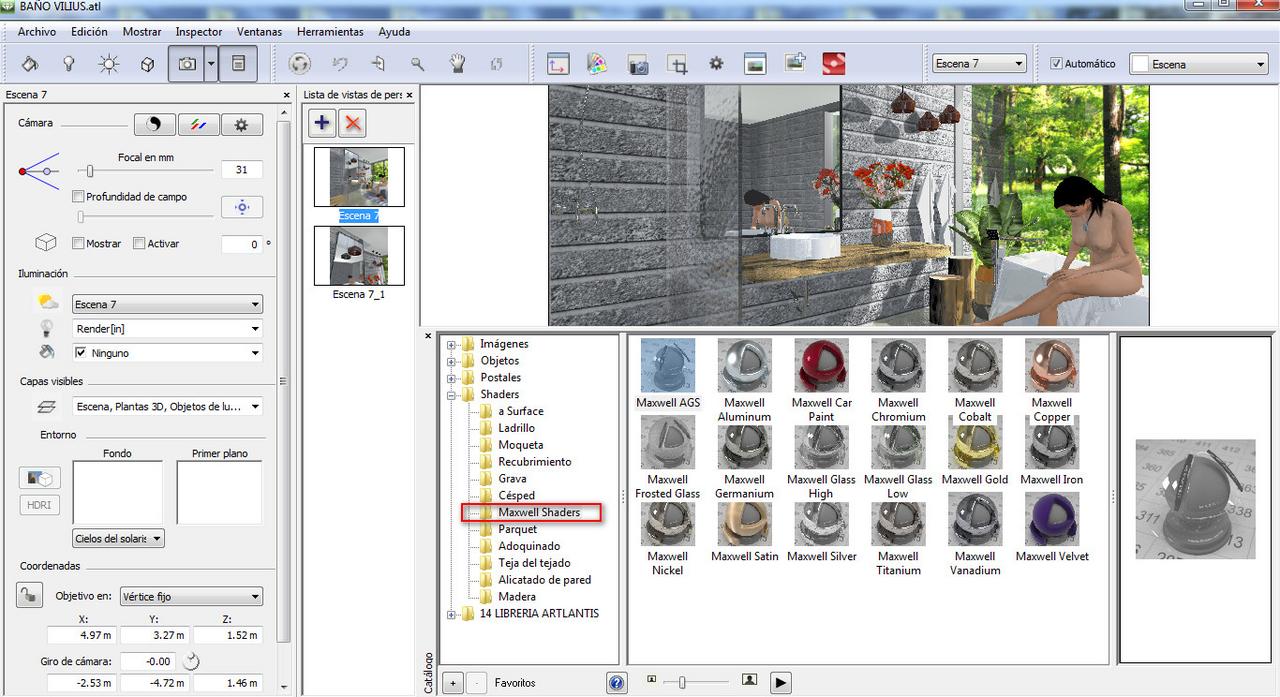Expand the Imágenes catalog folder
Image resolution: width=1280 pixels, height=697 pixels.
[451, 344]
